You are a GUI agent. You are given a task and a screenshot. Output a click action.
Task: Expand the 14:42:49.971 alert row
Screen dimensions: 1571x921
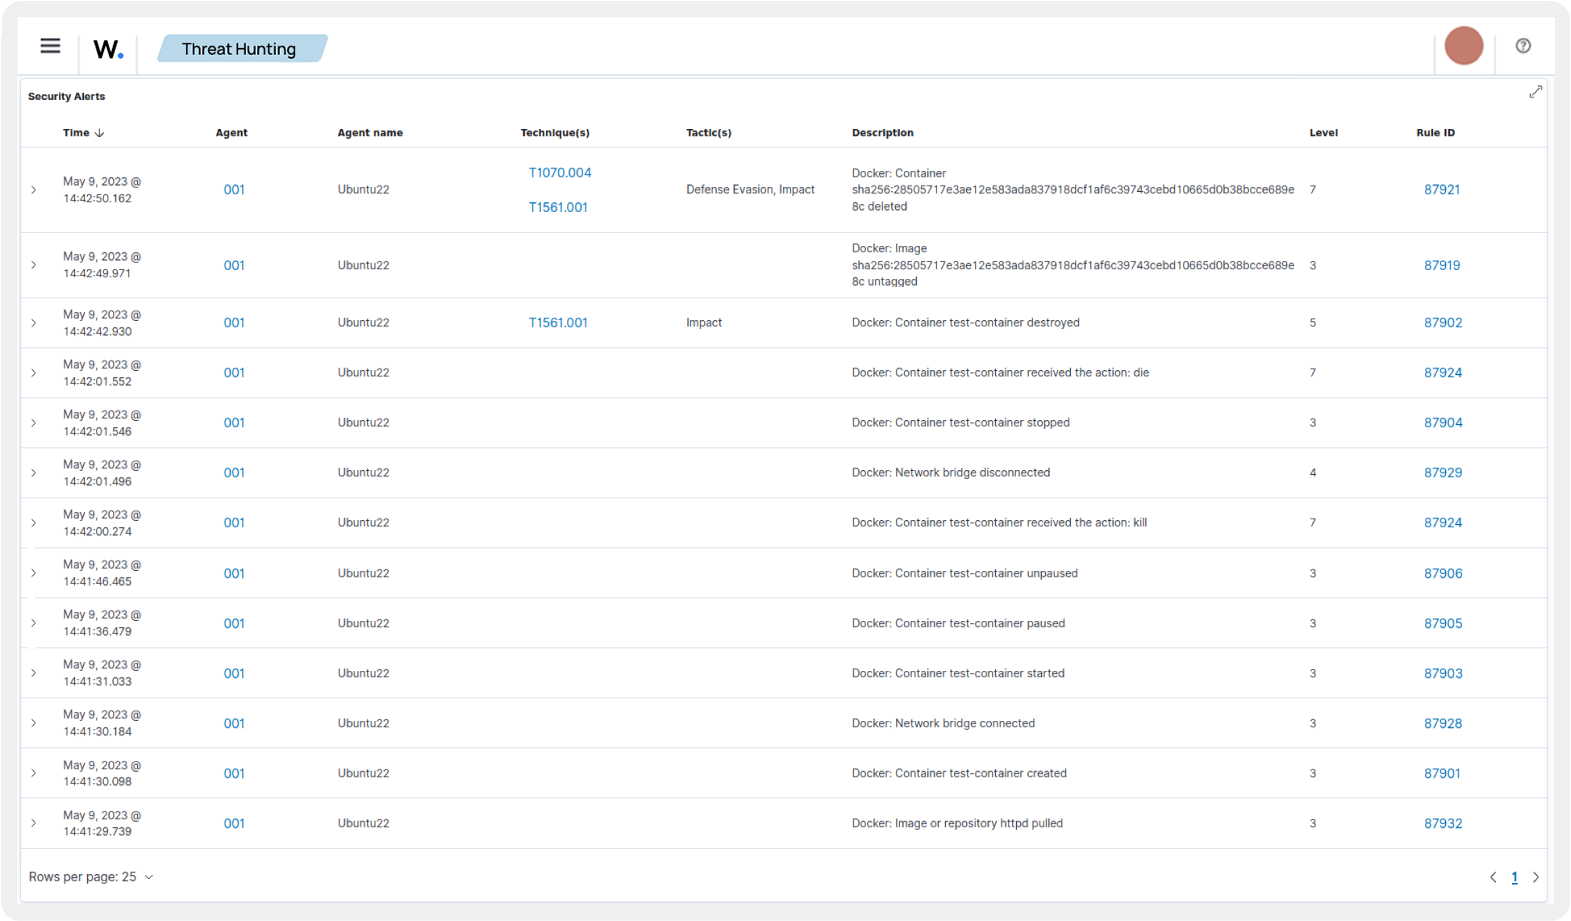pos(34,265)
